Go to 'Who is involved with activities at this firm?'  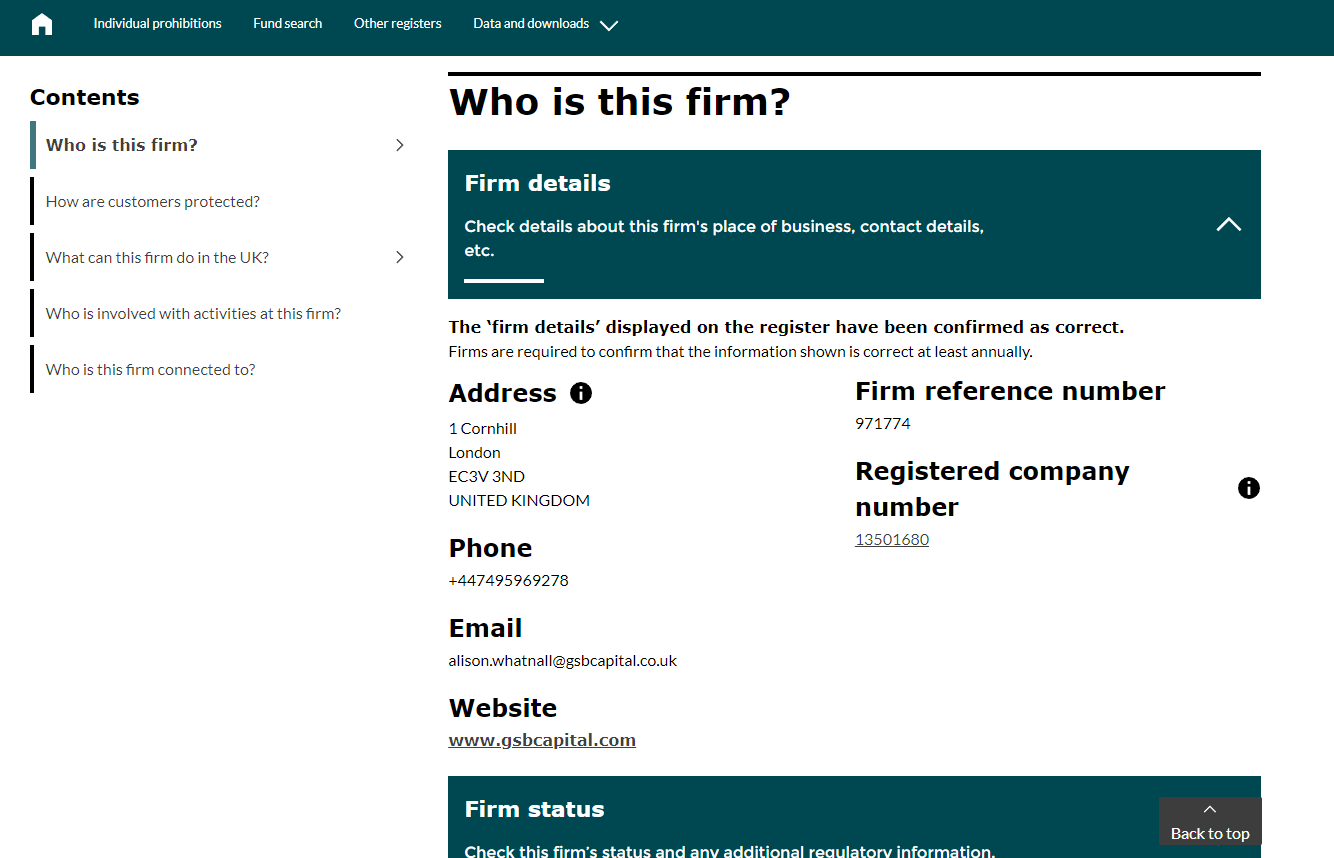click(x=193, y=313)
